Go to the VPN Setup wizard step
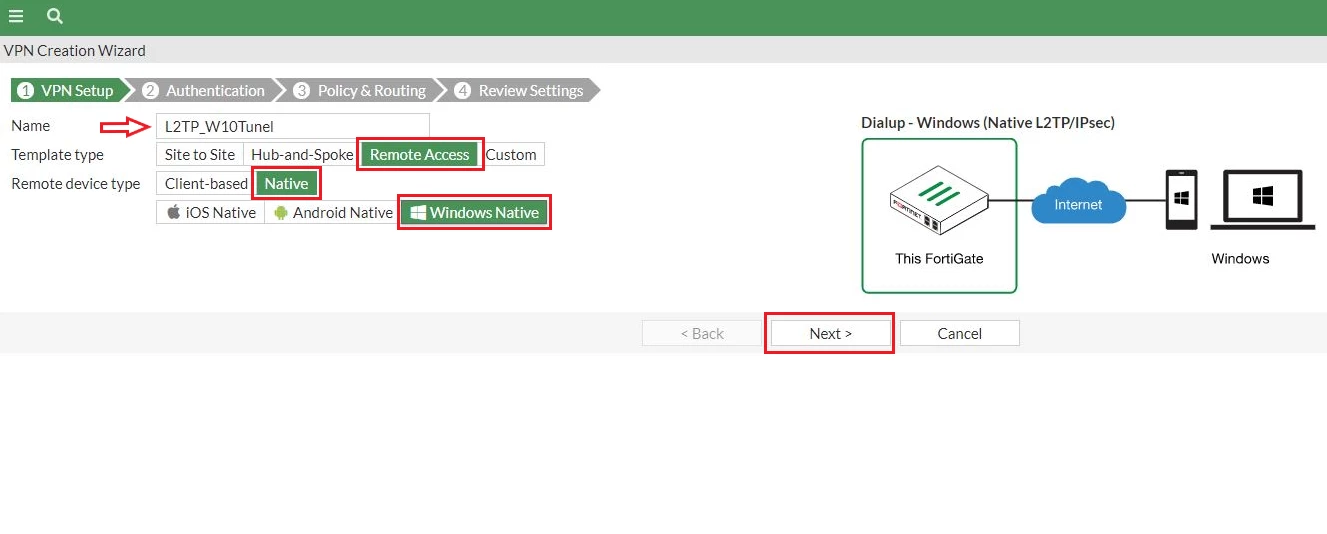The width and height of the screenshot is (1327, 534). point(67,90)
